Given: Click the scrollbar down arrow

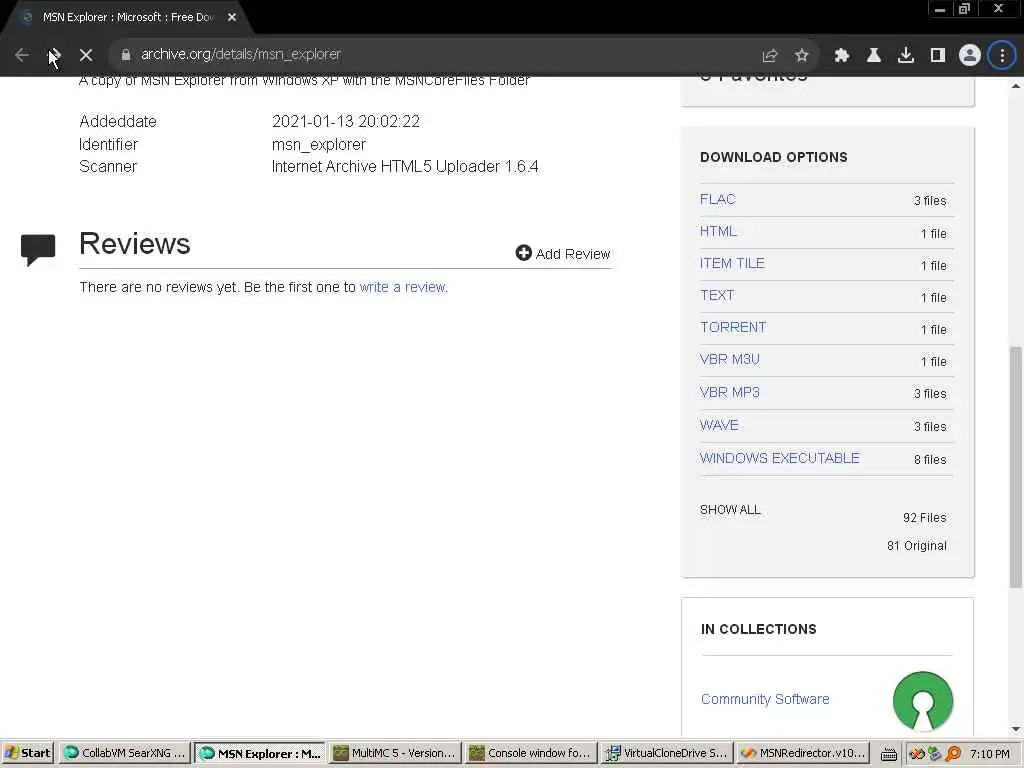Looking at the screenshot, I should click(x=1016, y=729).
